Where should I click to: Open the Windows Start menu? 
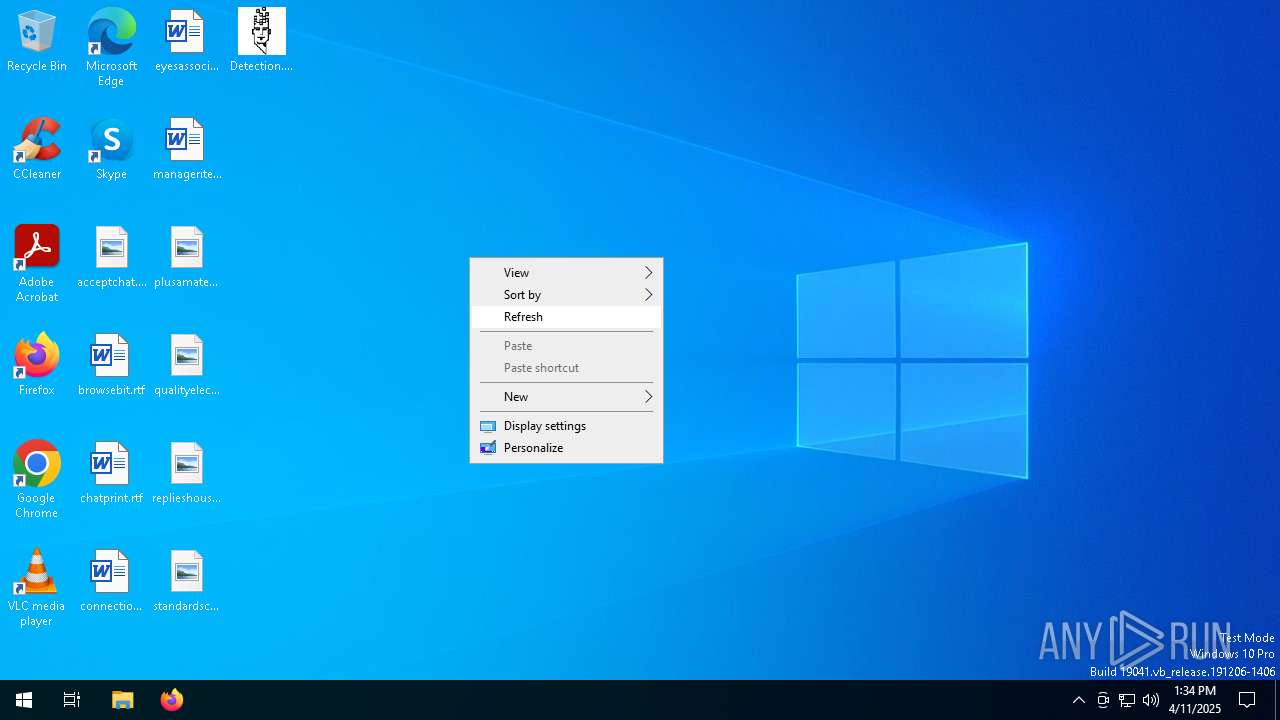[x=24, y=700]
